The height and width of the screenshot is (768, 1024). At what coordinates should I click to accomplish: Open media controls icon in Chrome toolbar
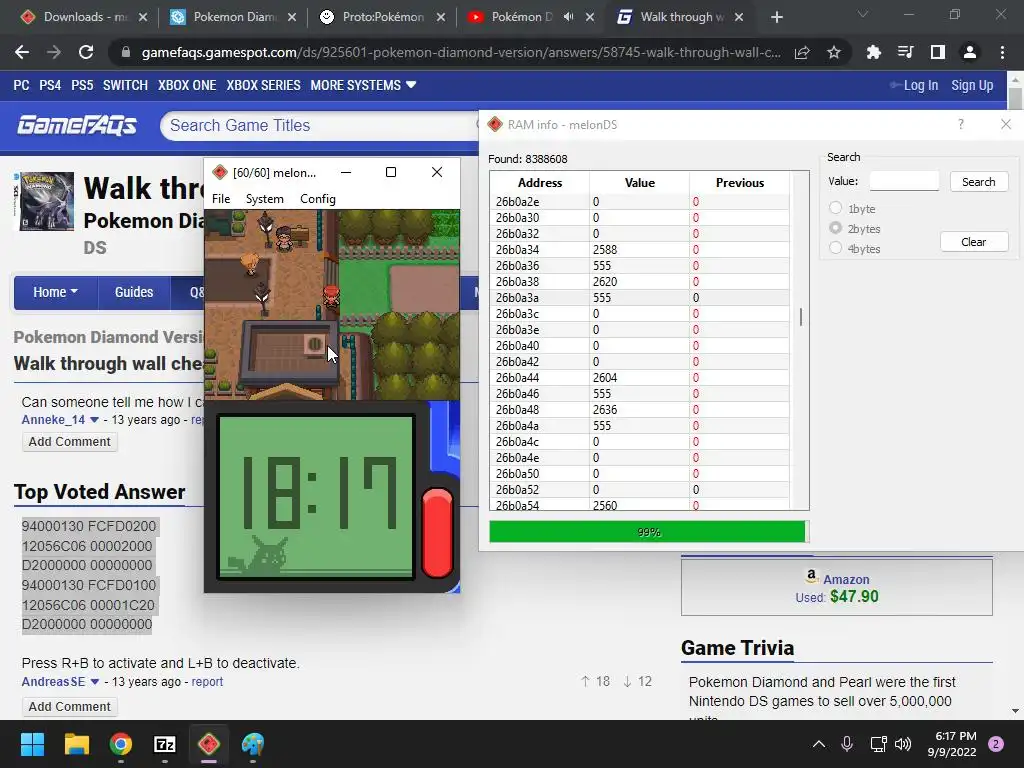(x=905, y=52)
